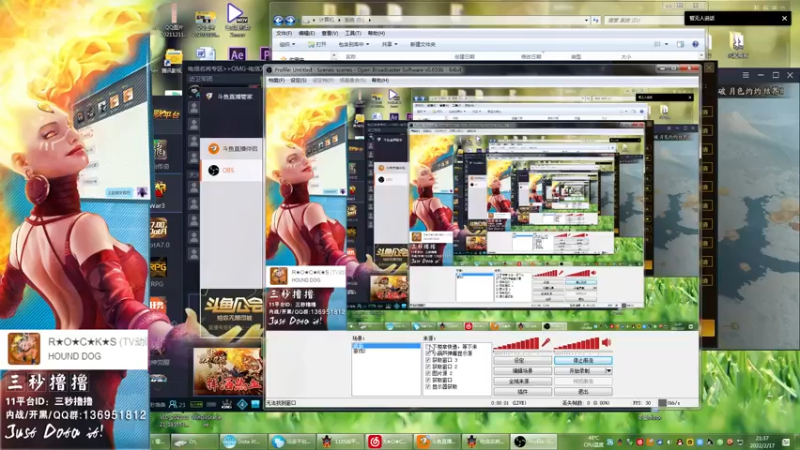Click the diamond badge icon in bottom bar
Viewport: 800px width, 450px height.
point(242,405)
